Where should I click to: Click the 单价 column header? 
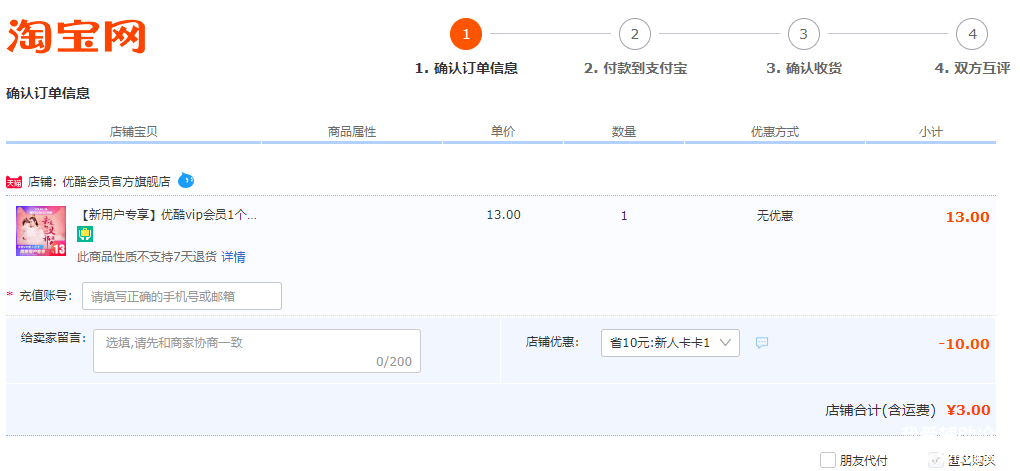[503, 131]
